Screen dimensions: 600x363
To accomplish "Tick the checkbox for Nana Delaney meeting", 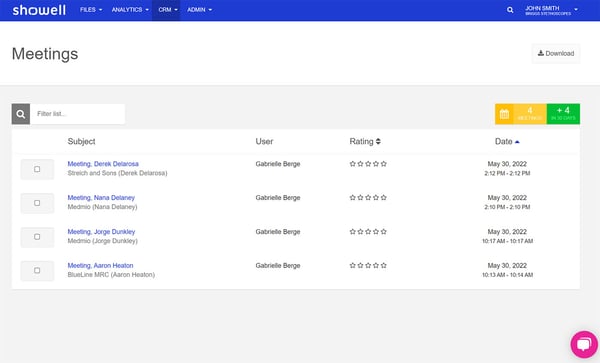I will coord(37,203).
